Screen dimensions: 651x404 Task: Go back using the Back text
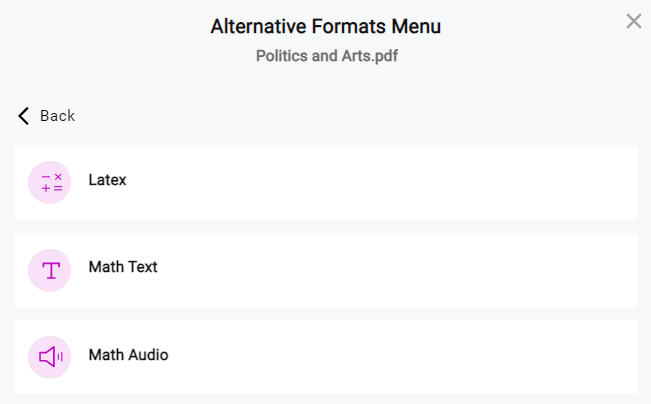57,116
